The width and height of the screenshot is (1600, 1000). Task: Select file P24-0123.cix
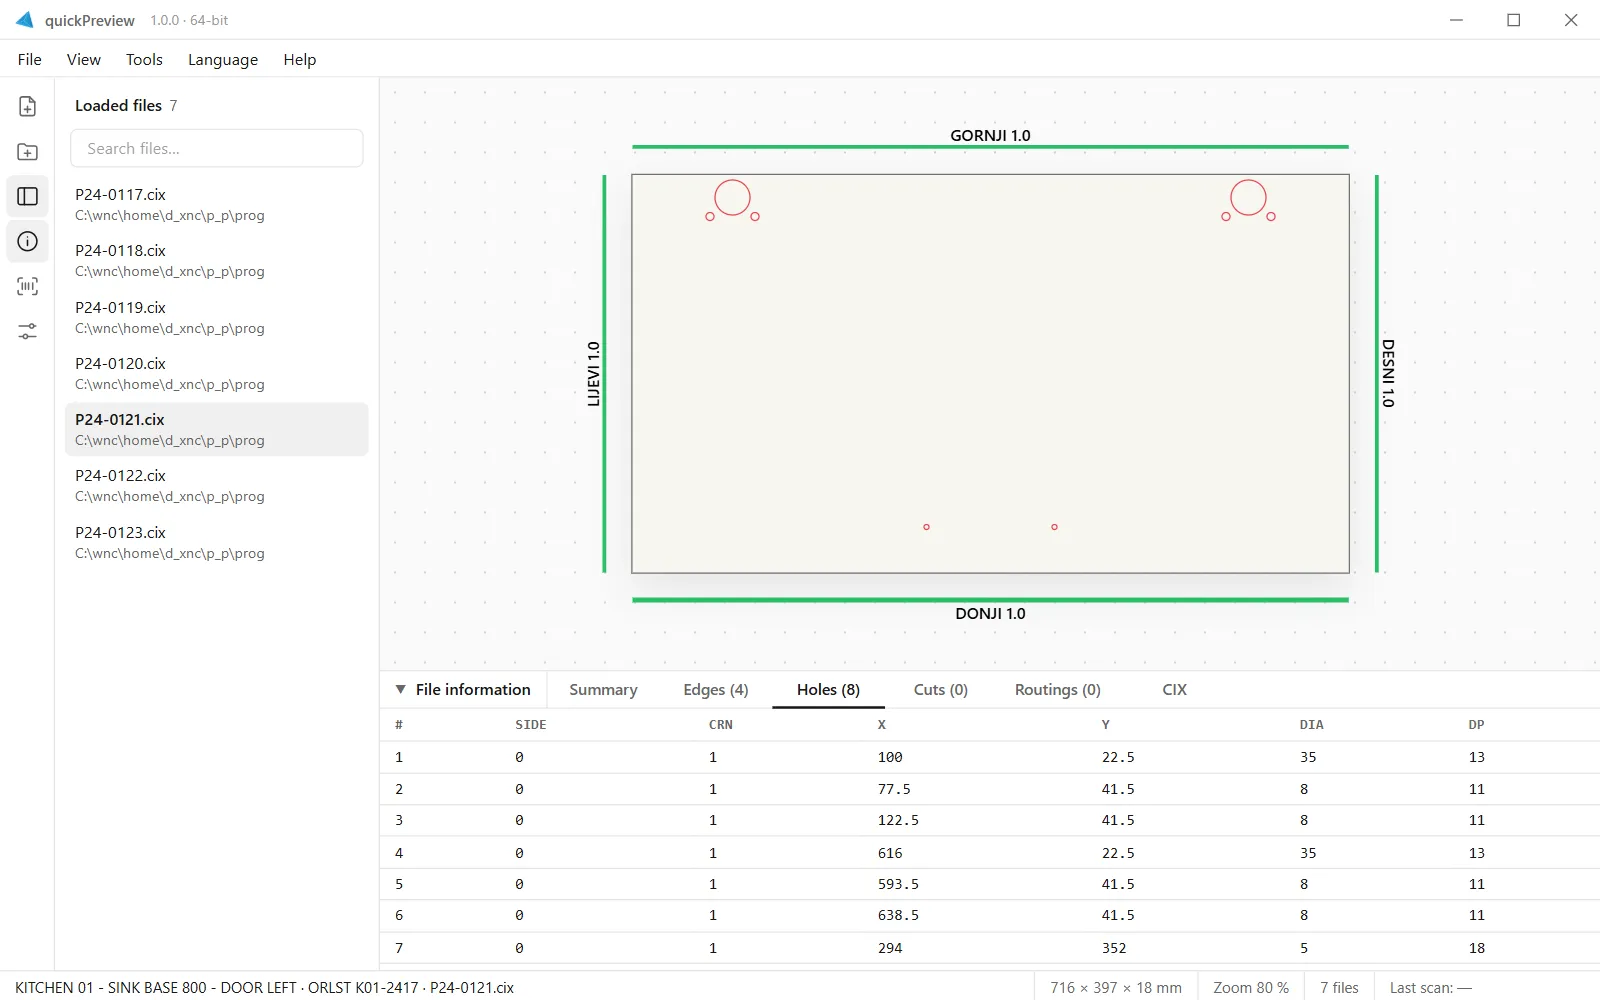coord(217,542)
